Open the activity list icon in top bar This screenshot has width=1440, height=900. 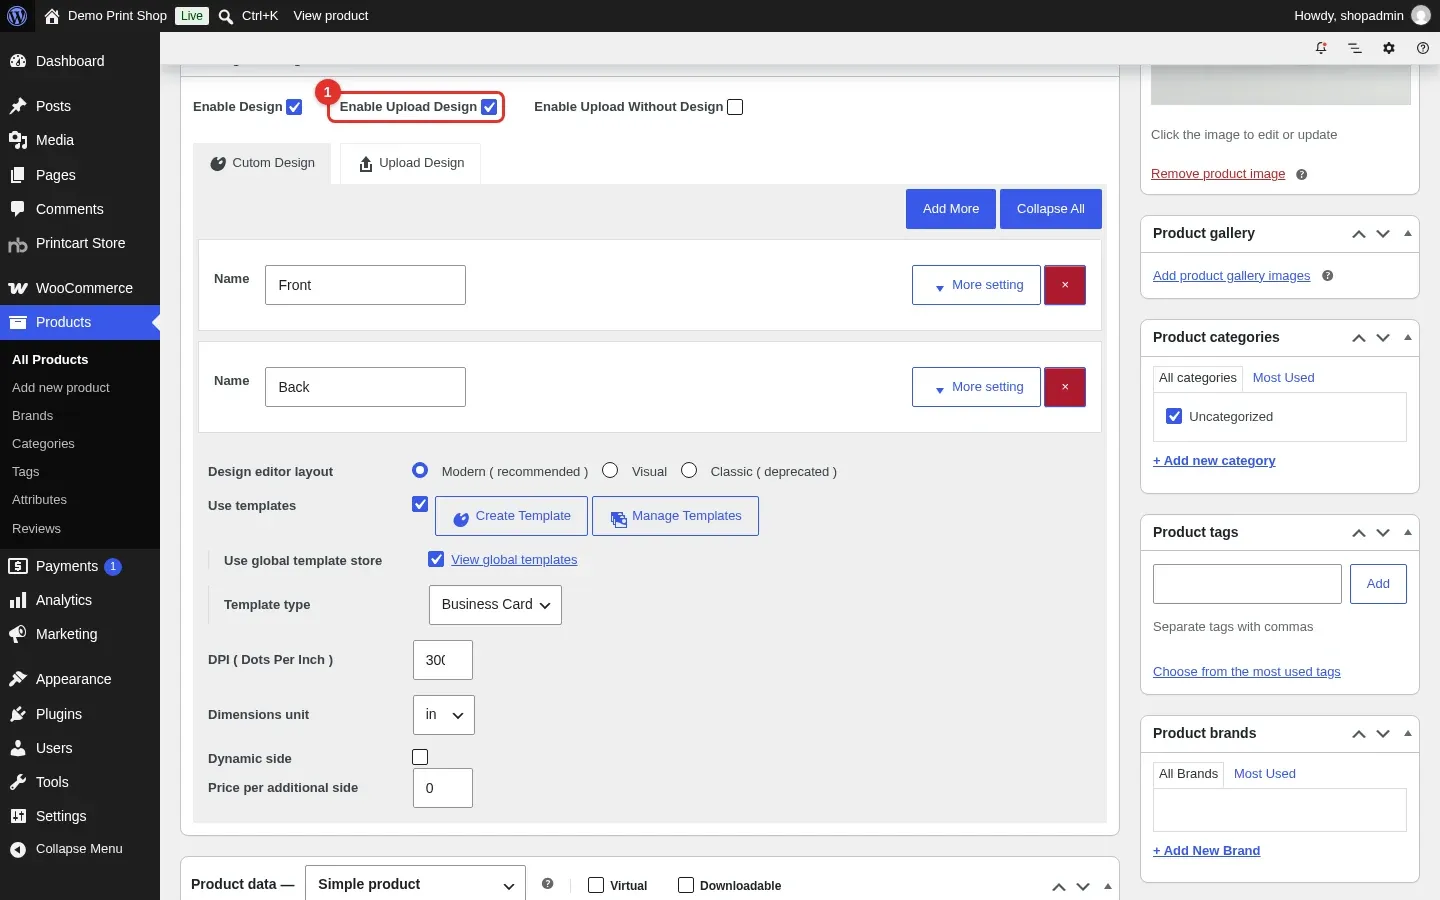point(1355,48)
